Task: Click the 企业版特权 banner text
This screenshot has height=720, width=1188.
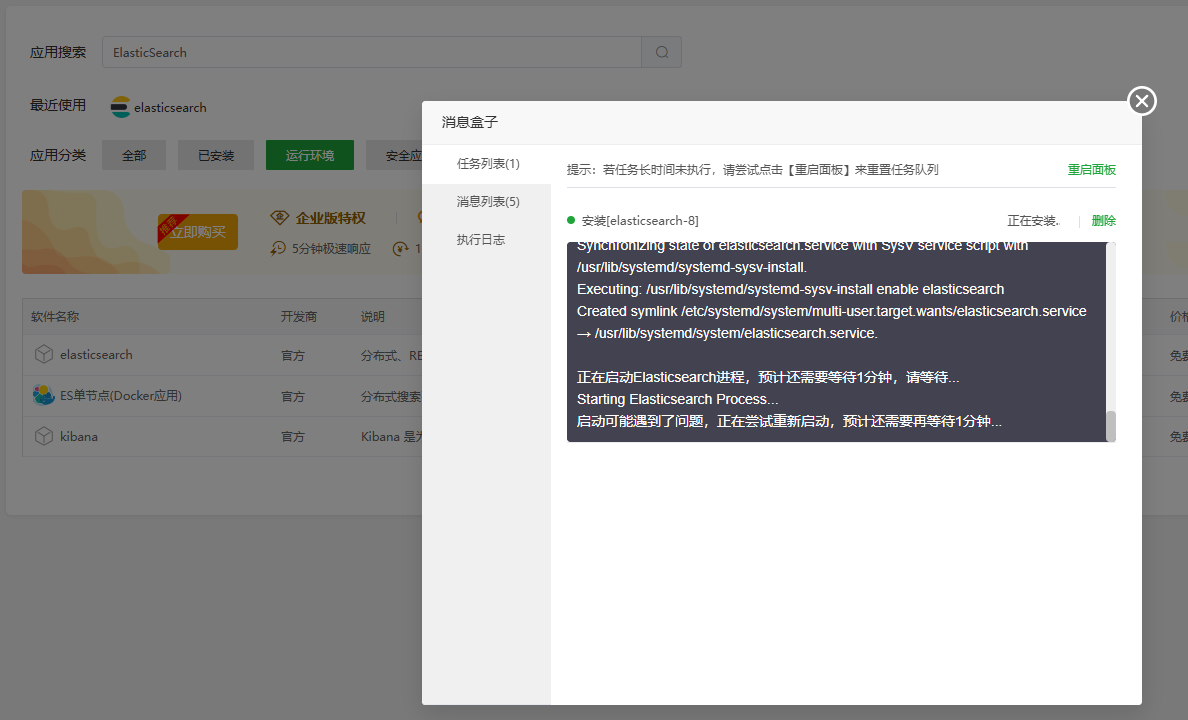Action: (x=330, y=218)
